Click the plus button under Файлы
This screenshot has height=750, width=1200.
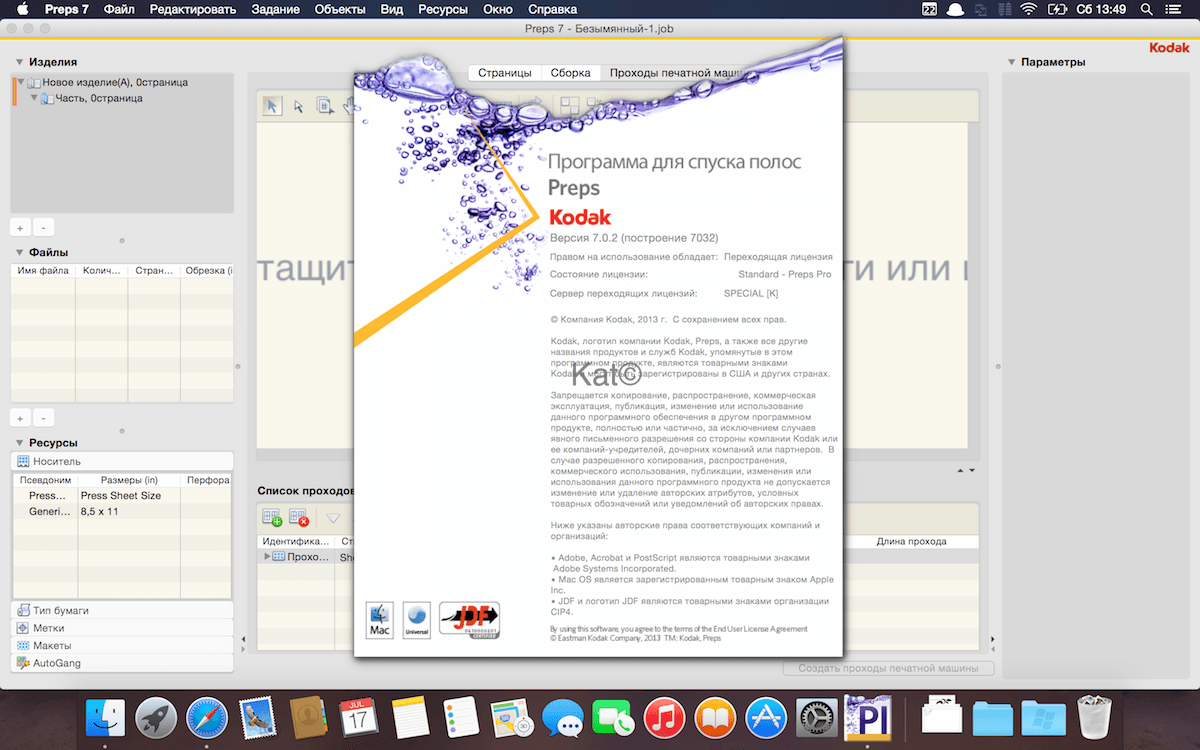(x=20, y=418)
